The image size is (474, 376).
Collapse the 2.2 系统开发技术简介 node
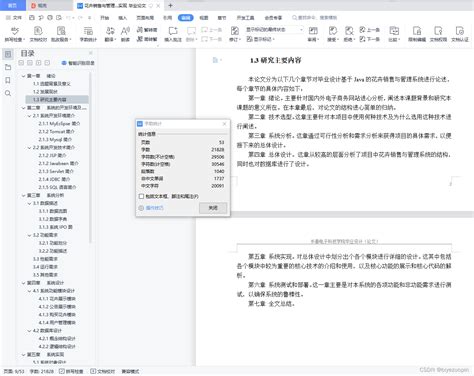tap(29, 147)
